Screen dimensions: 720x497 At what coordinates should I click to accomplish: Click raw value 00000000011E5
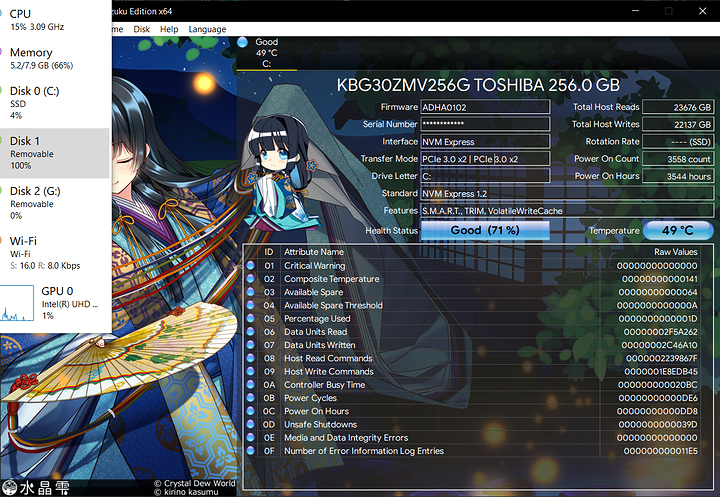(660, 451)
